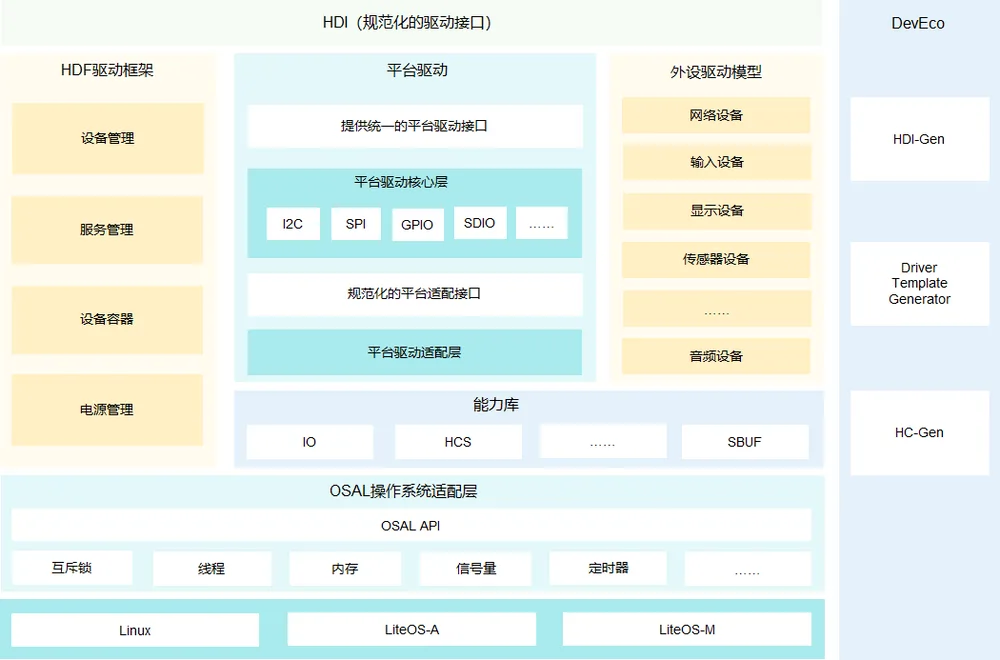Viewport: 1000px width, 660px height.
Task: Click the 平台驱动适配层 box
Action: (415, 352)
